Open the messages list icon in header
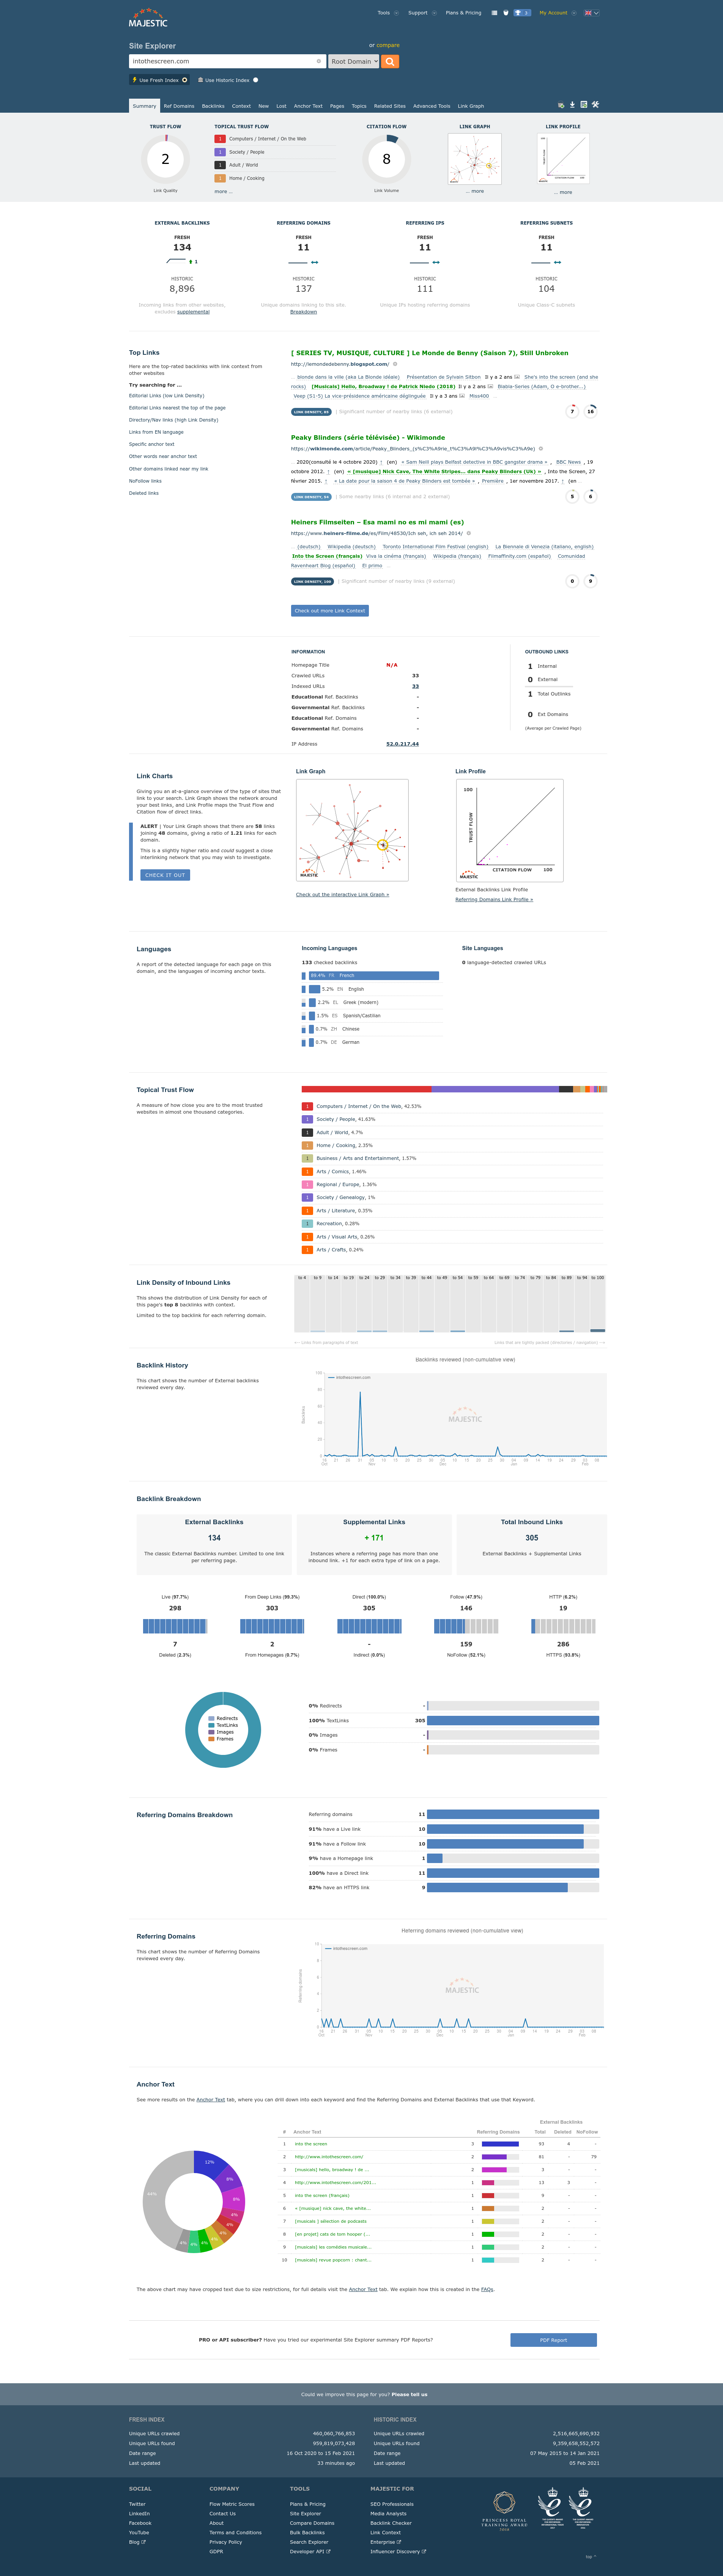 tap(494, 13)
